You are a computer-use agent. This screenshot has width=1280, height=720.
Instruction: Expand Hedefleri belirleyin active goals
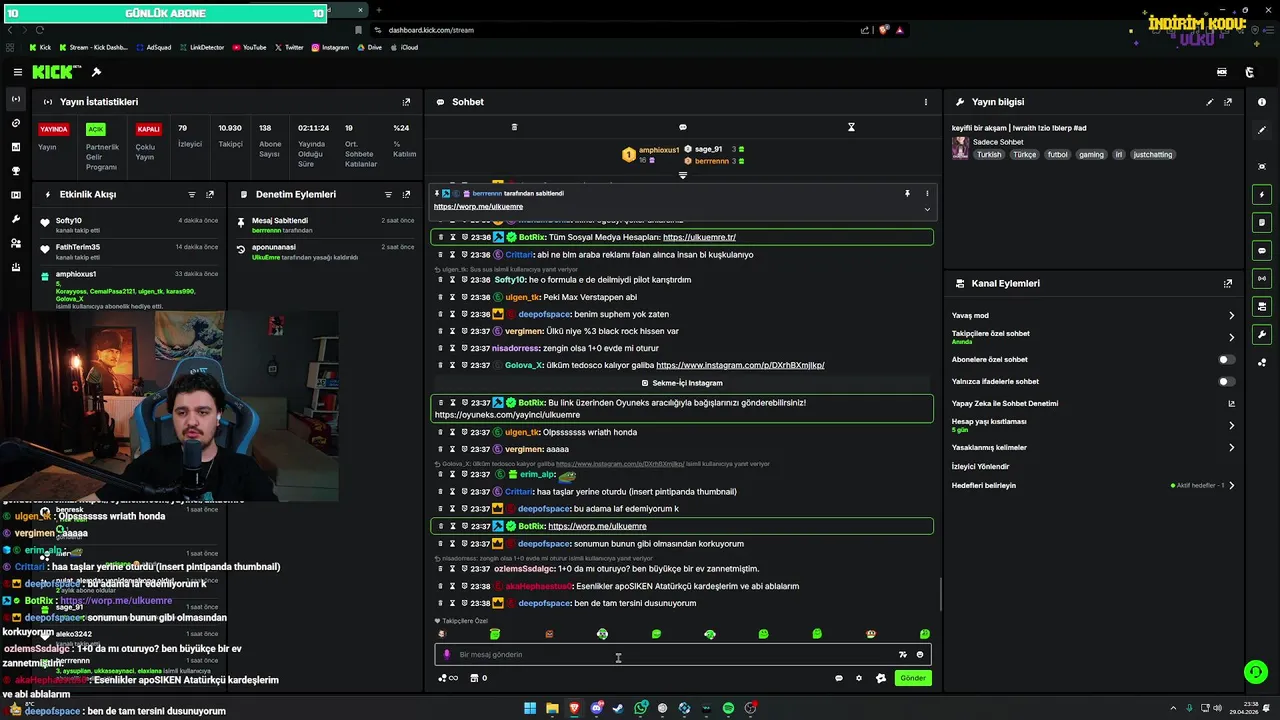pyautogui.click(x=1231, y=485)
